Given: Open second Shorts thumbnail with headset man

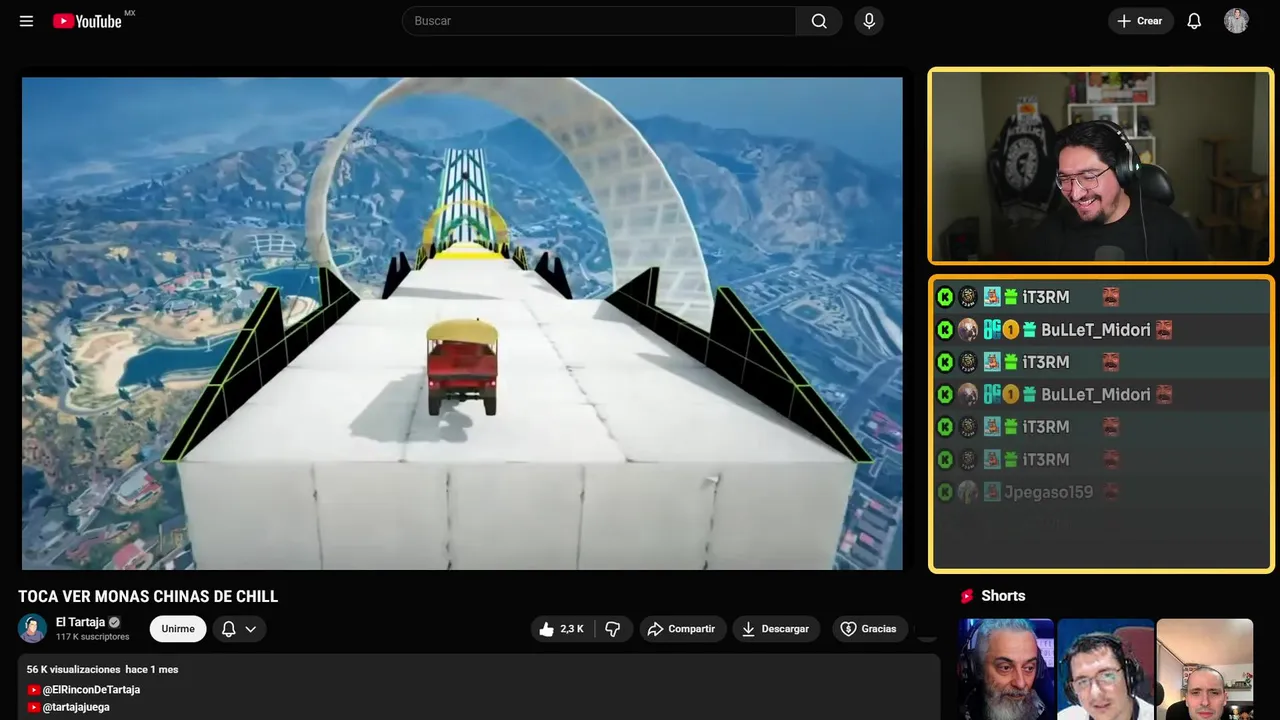Looking at the screenshot, I should coord(1105,669).
